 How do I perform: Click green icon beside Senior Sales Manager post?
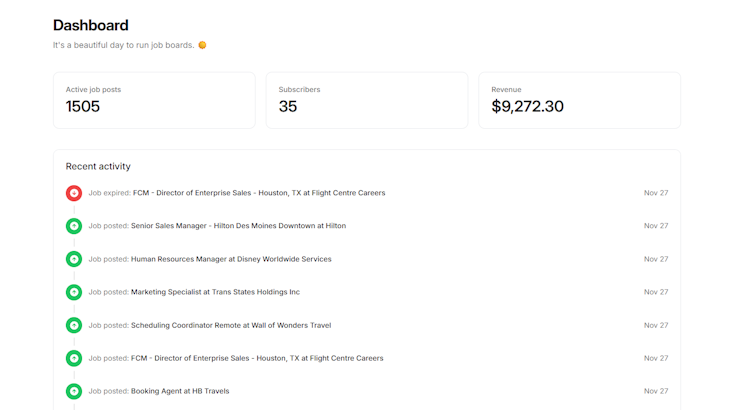[x=74, y=226]
